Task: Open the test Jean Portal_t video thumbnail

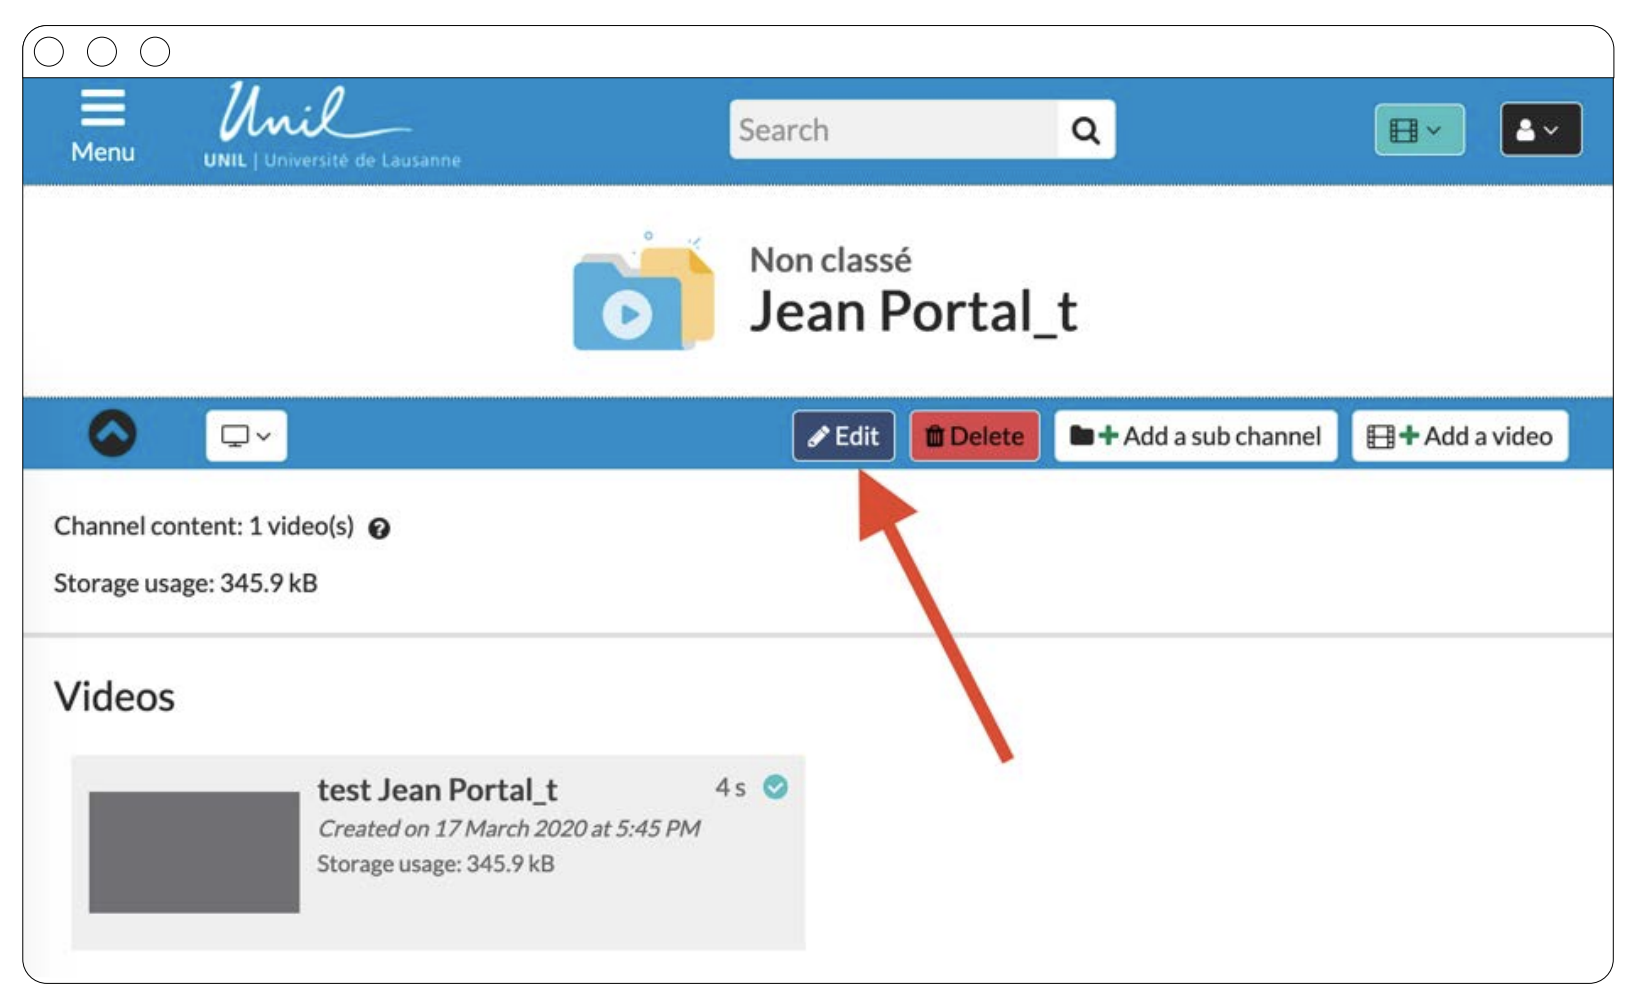Action: pos(194,852)
